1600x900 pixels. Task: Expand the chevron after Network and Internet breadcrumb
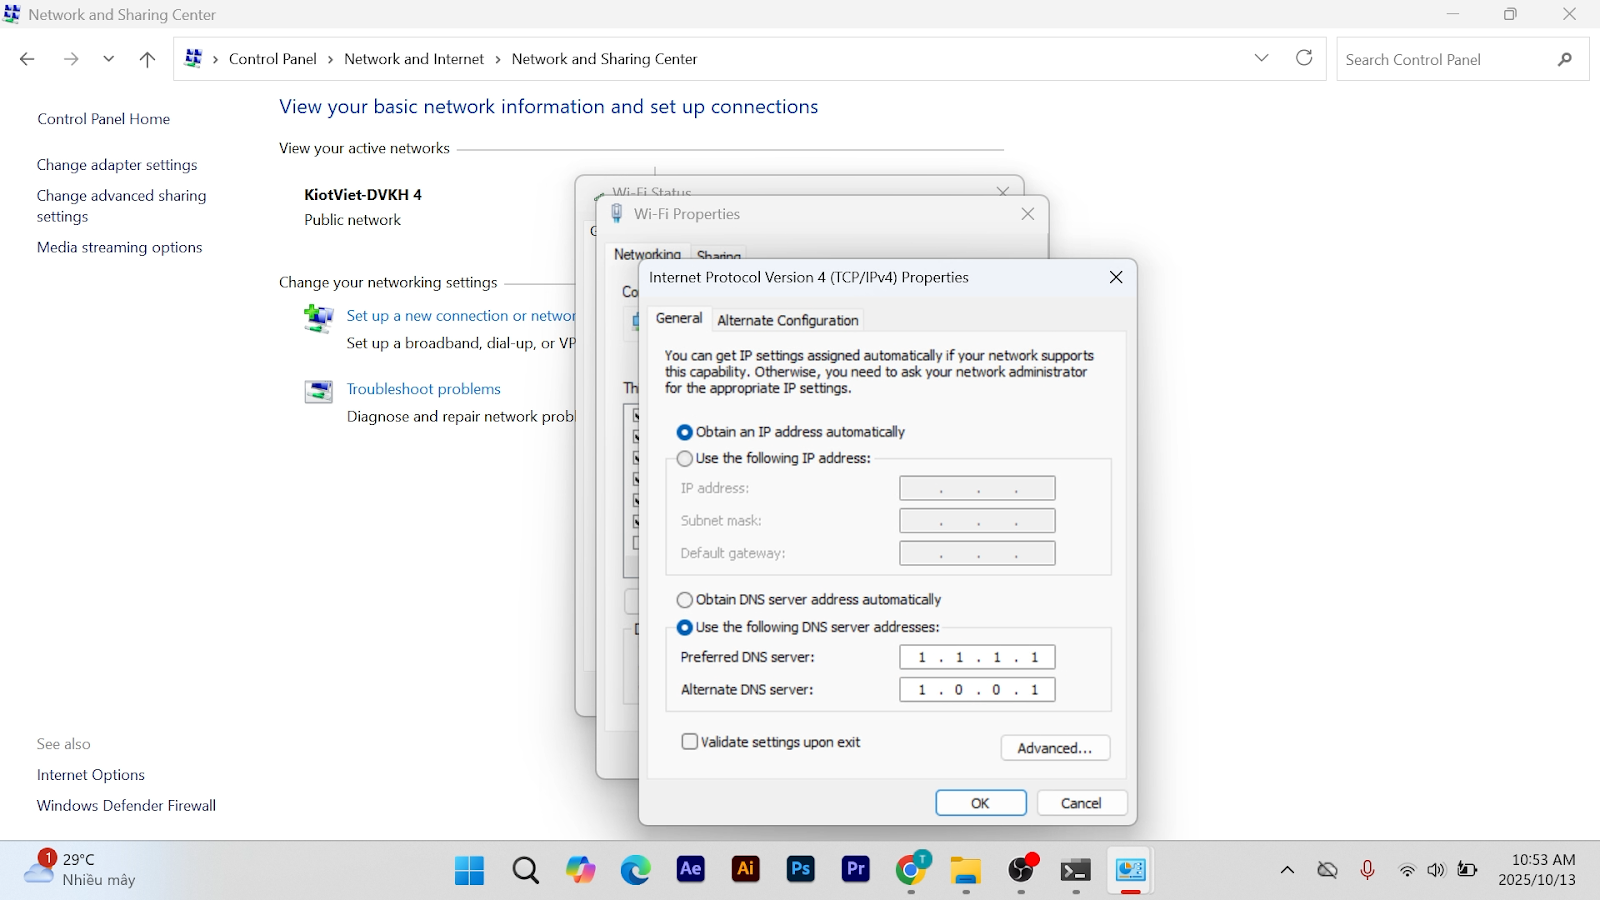tap(498, 60)
